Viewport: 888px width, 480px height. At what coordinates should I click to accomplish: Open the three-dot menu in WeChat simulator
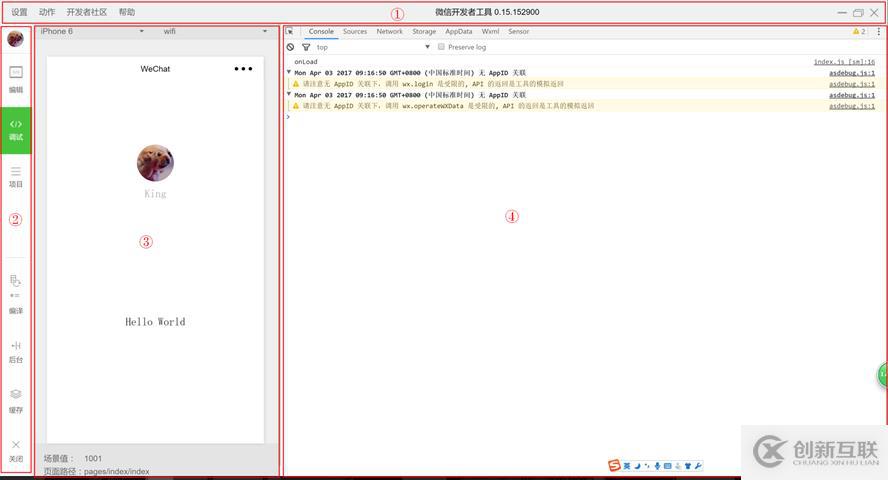tap(244, 68)
